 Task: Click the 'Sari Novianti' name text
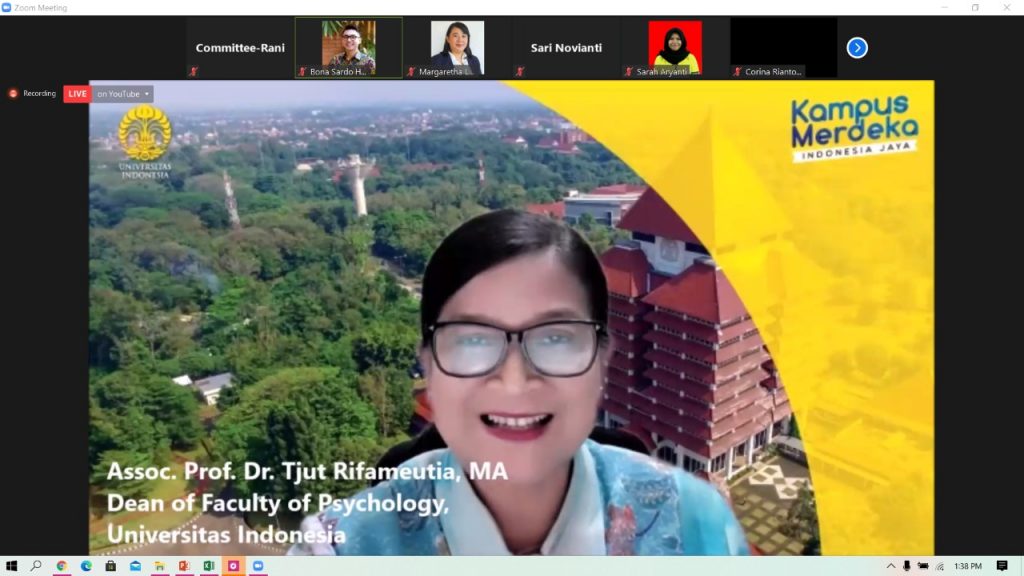(566, 48)
